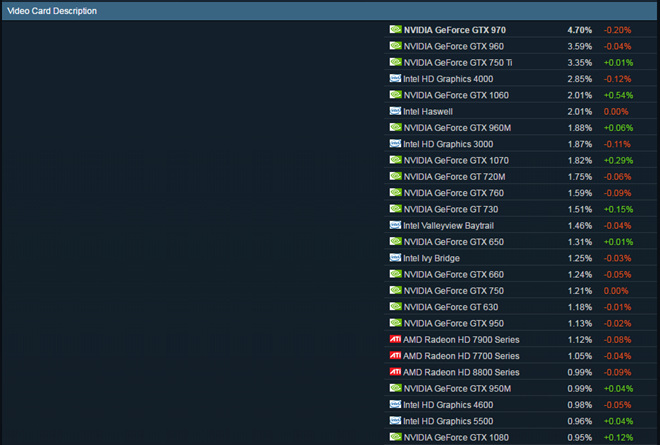660x445 pixels.
Task: Click the NVIDIA icon beside GT 630
Action: (395, 306)
